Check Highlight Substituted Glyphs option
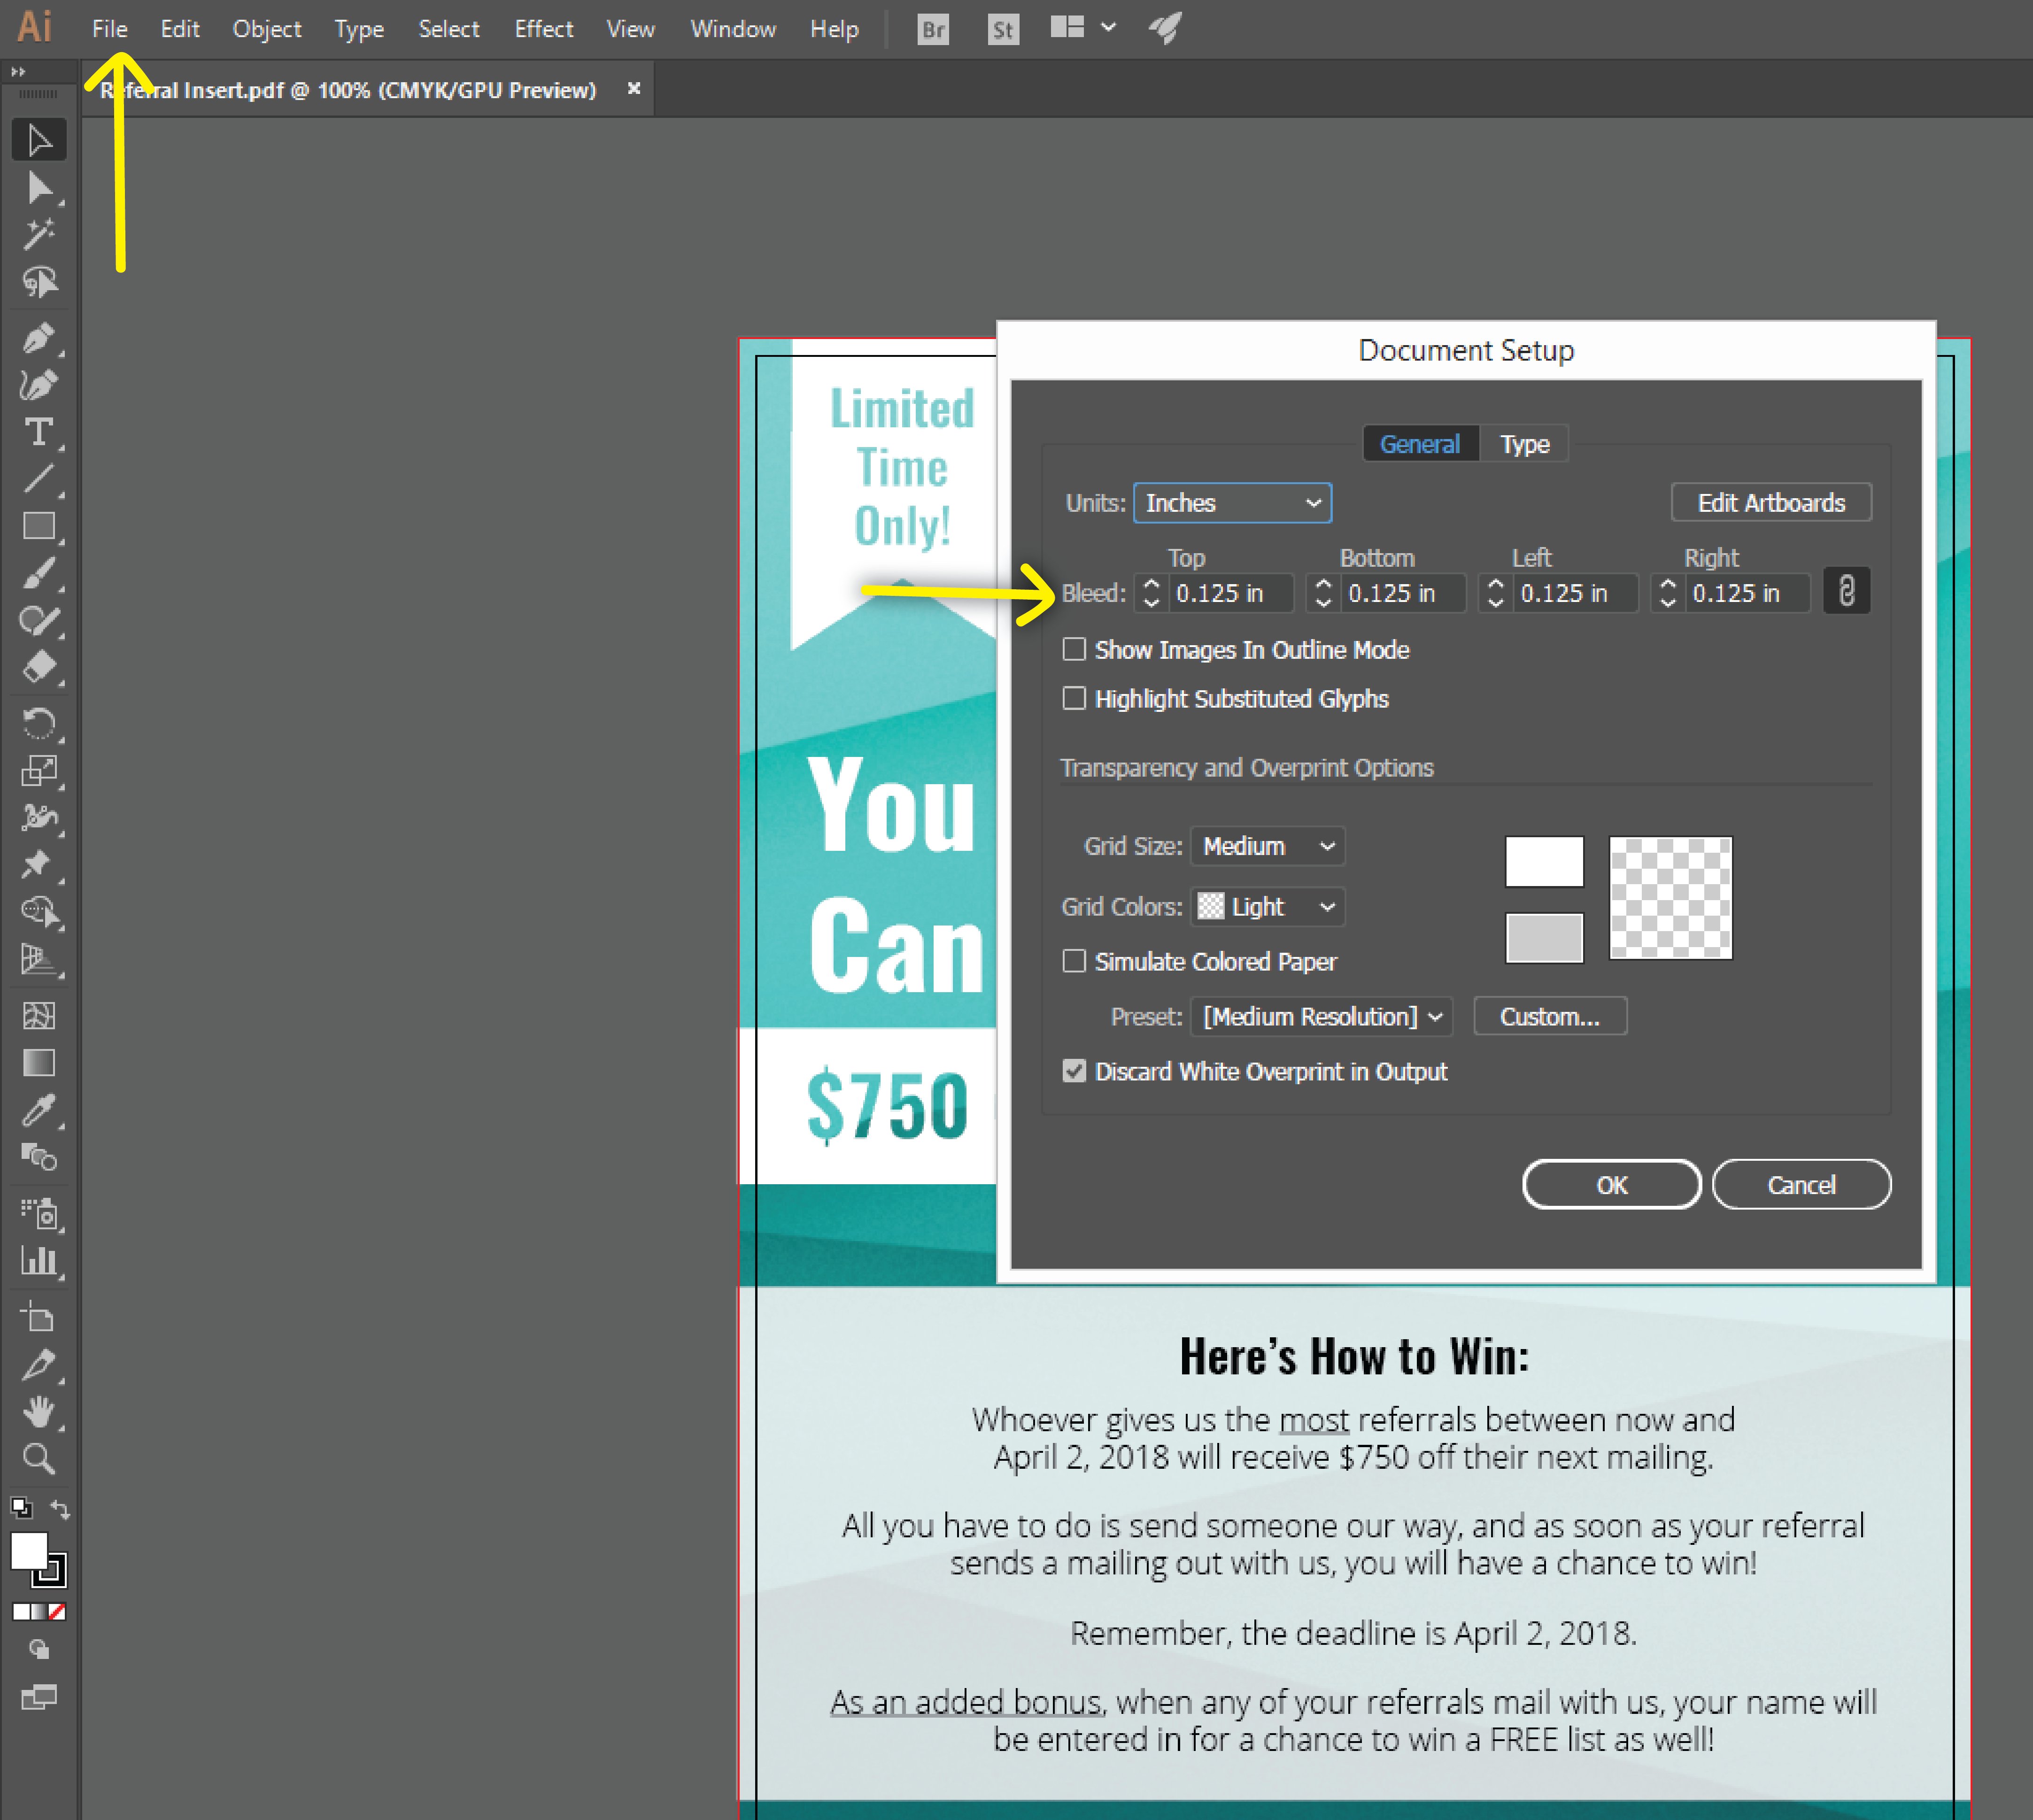 tap(1074, 699)
